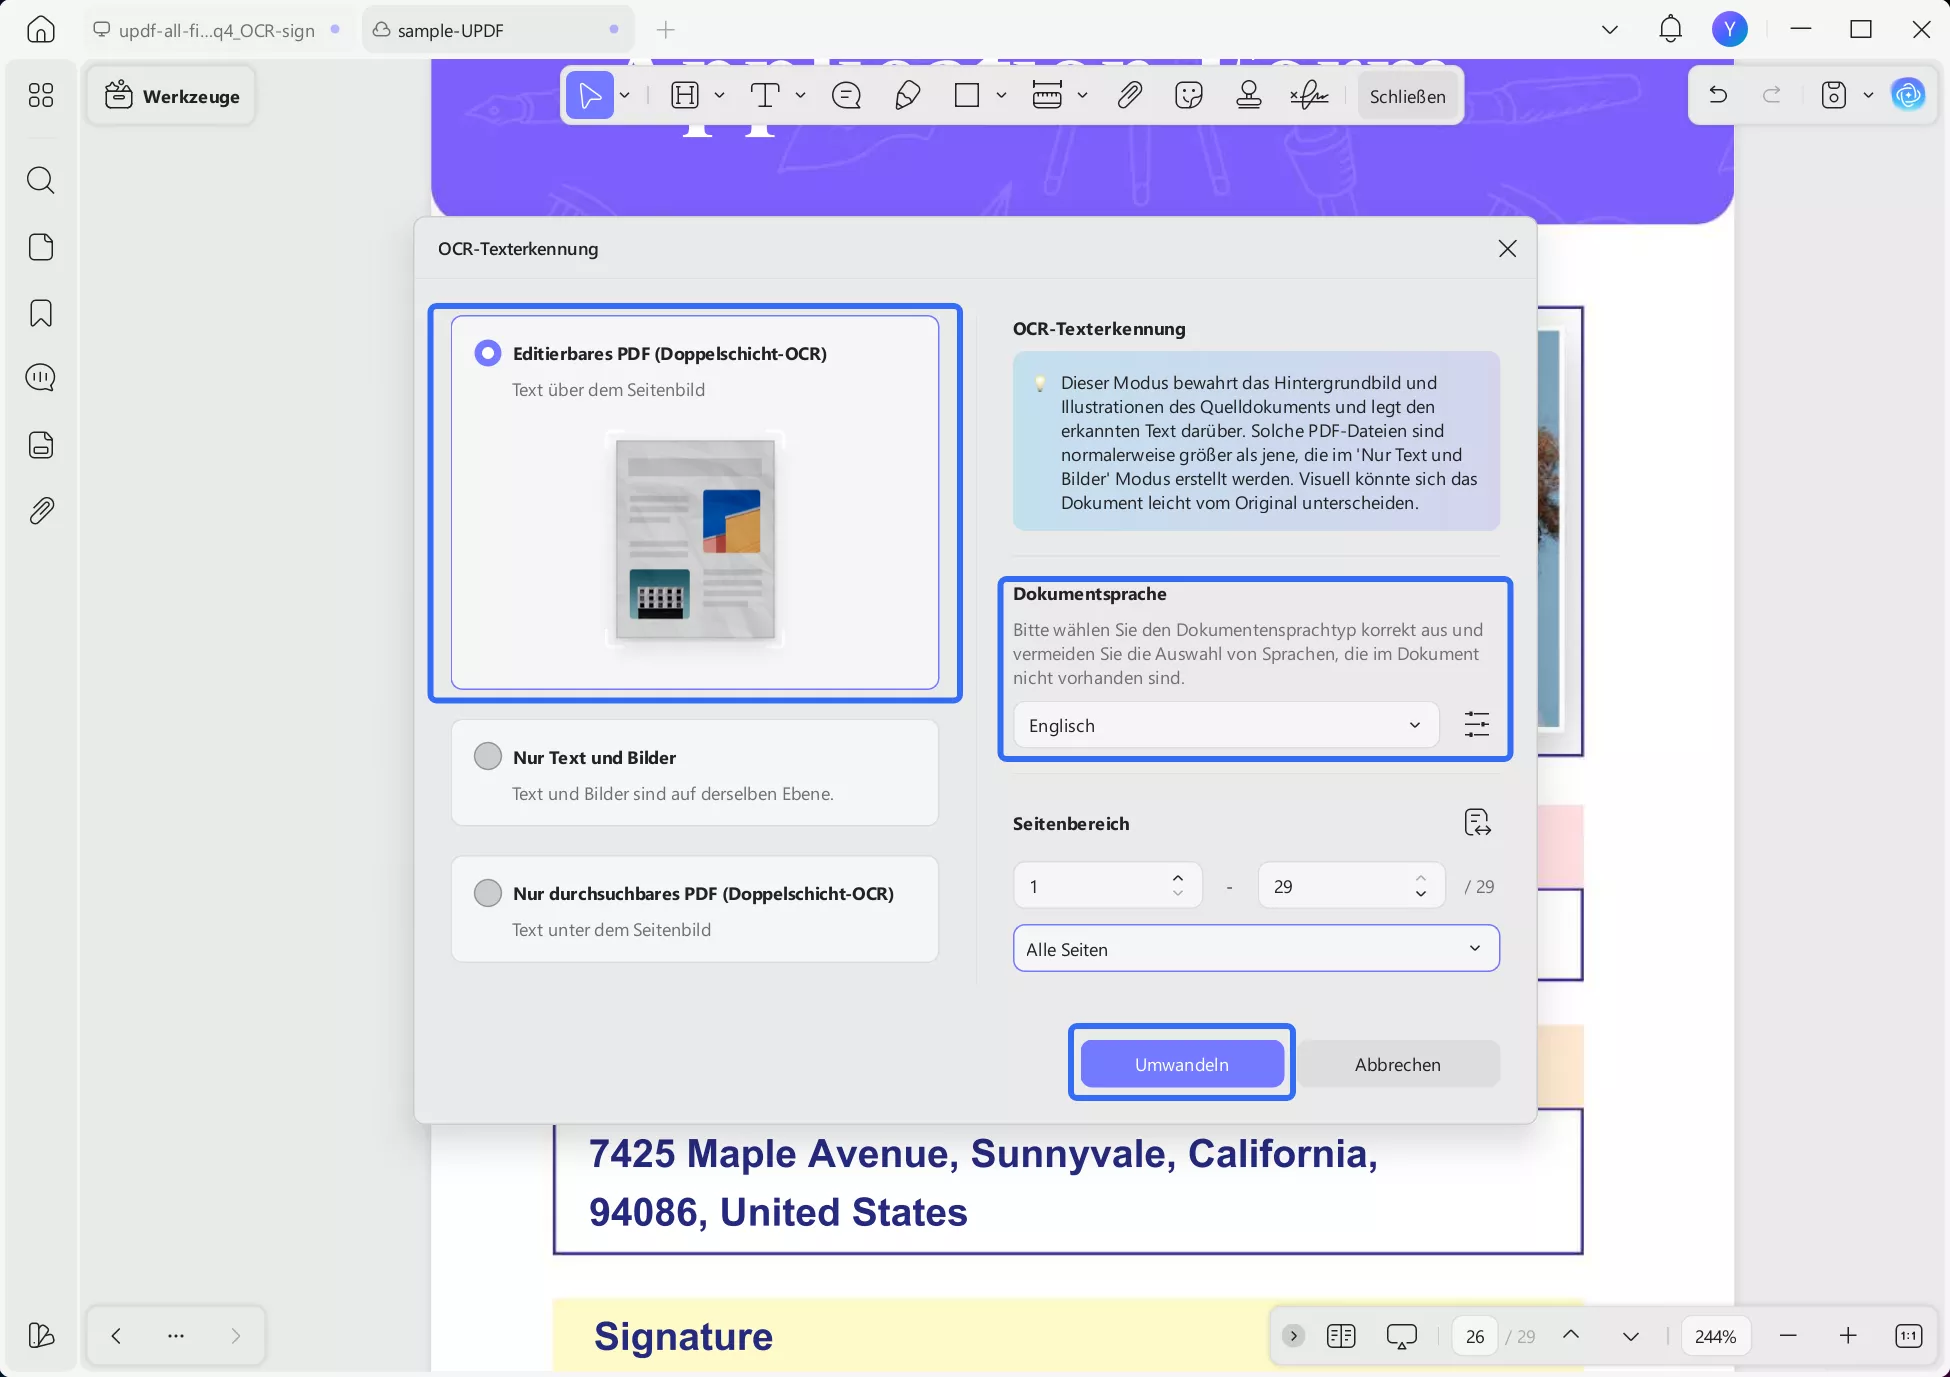Open the Englisch language dropdown
The height and width of the screenshot is (1377, 1950).
point(1224,725)
